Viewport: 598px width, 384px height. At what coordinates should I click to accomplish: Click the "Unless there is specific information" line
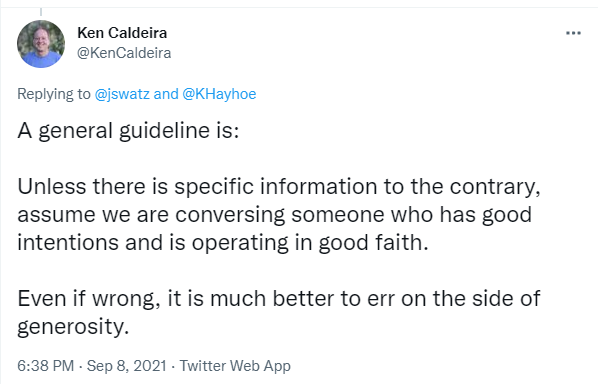click(x=279, y=187)
